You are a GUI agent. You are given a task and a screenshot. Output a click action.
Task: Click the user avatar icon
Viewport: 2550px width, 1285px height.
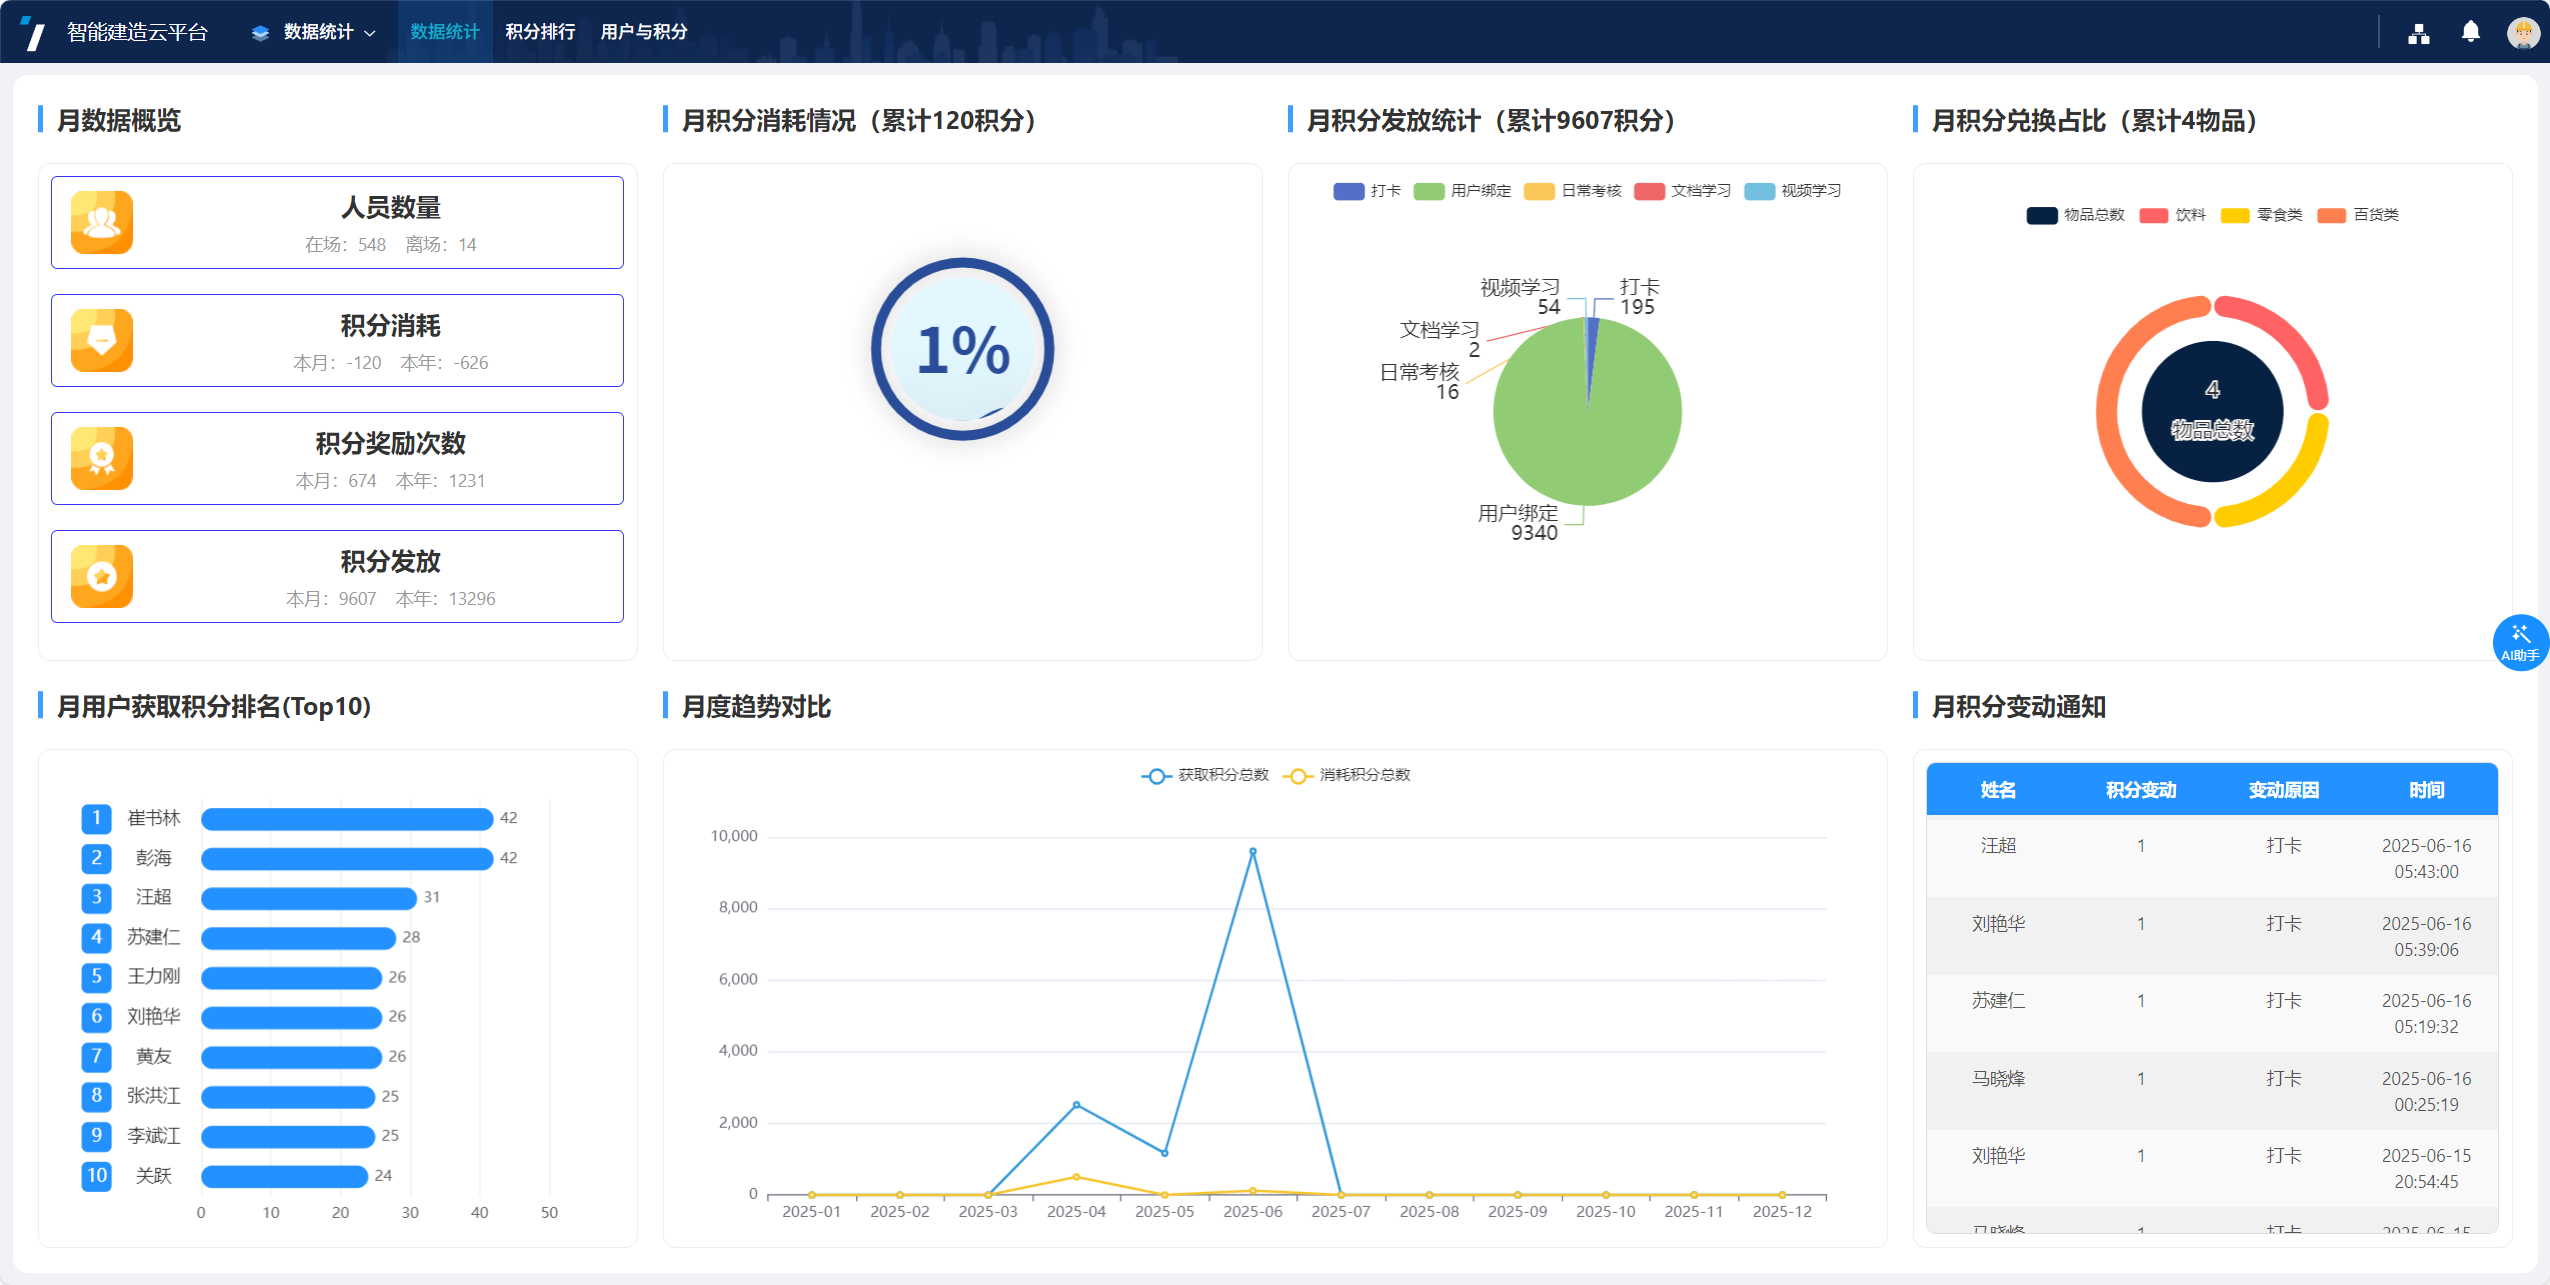coord(2522,33)
